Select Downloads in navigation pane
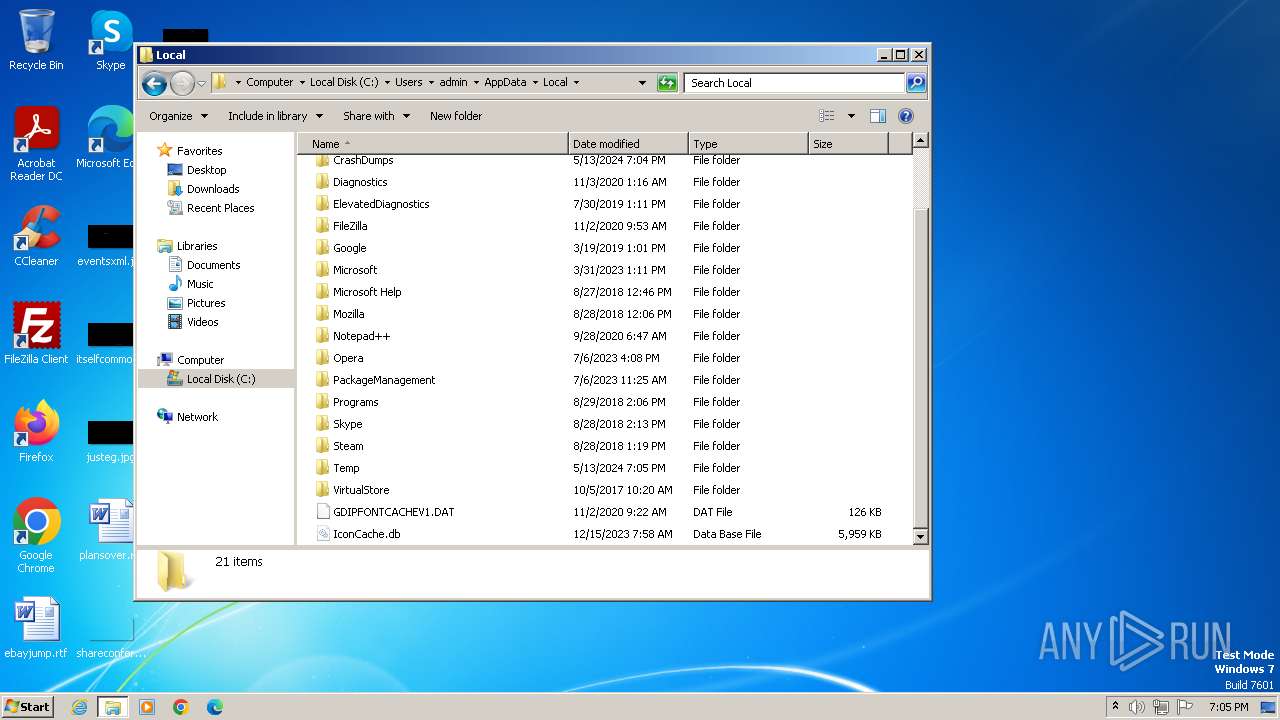 pyautogui.click(x=213, y=189)
